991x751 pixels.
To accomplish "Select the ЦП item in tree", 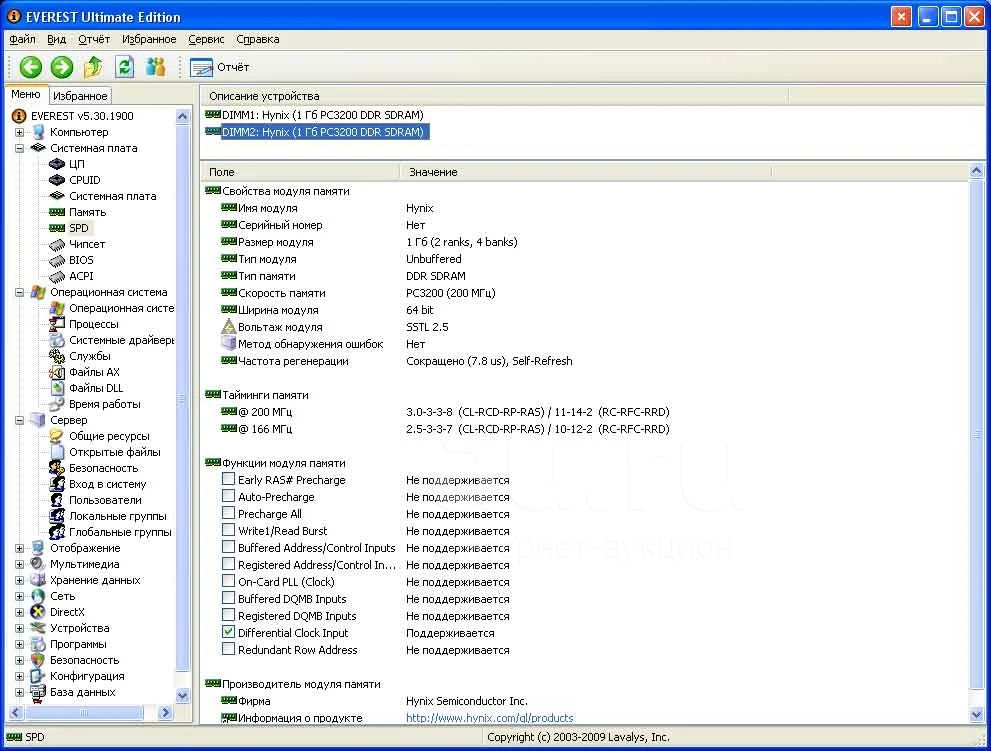I will point(76,164).
